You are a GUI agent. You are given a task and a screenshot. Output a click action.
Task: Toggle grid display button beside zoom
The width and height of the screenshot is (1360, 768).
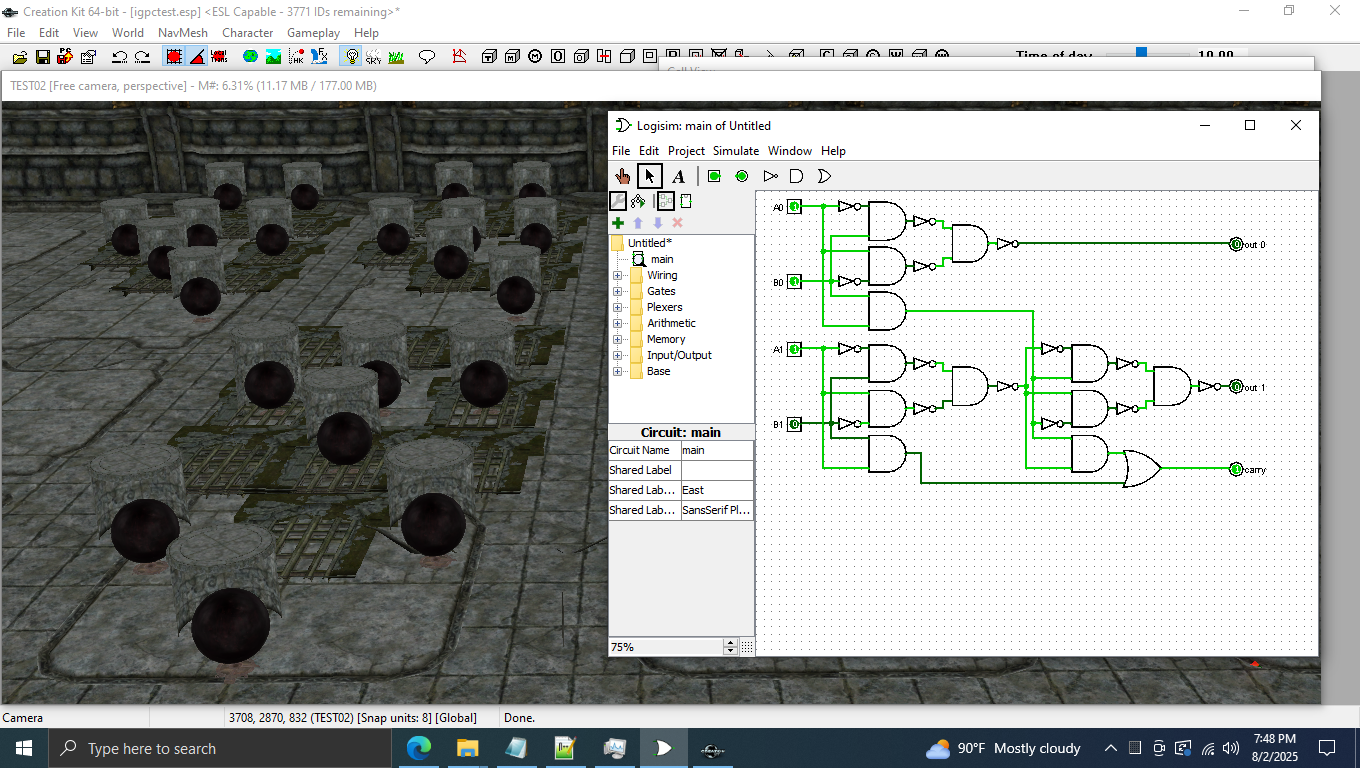click(747, 647)
